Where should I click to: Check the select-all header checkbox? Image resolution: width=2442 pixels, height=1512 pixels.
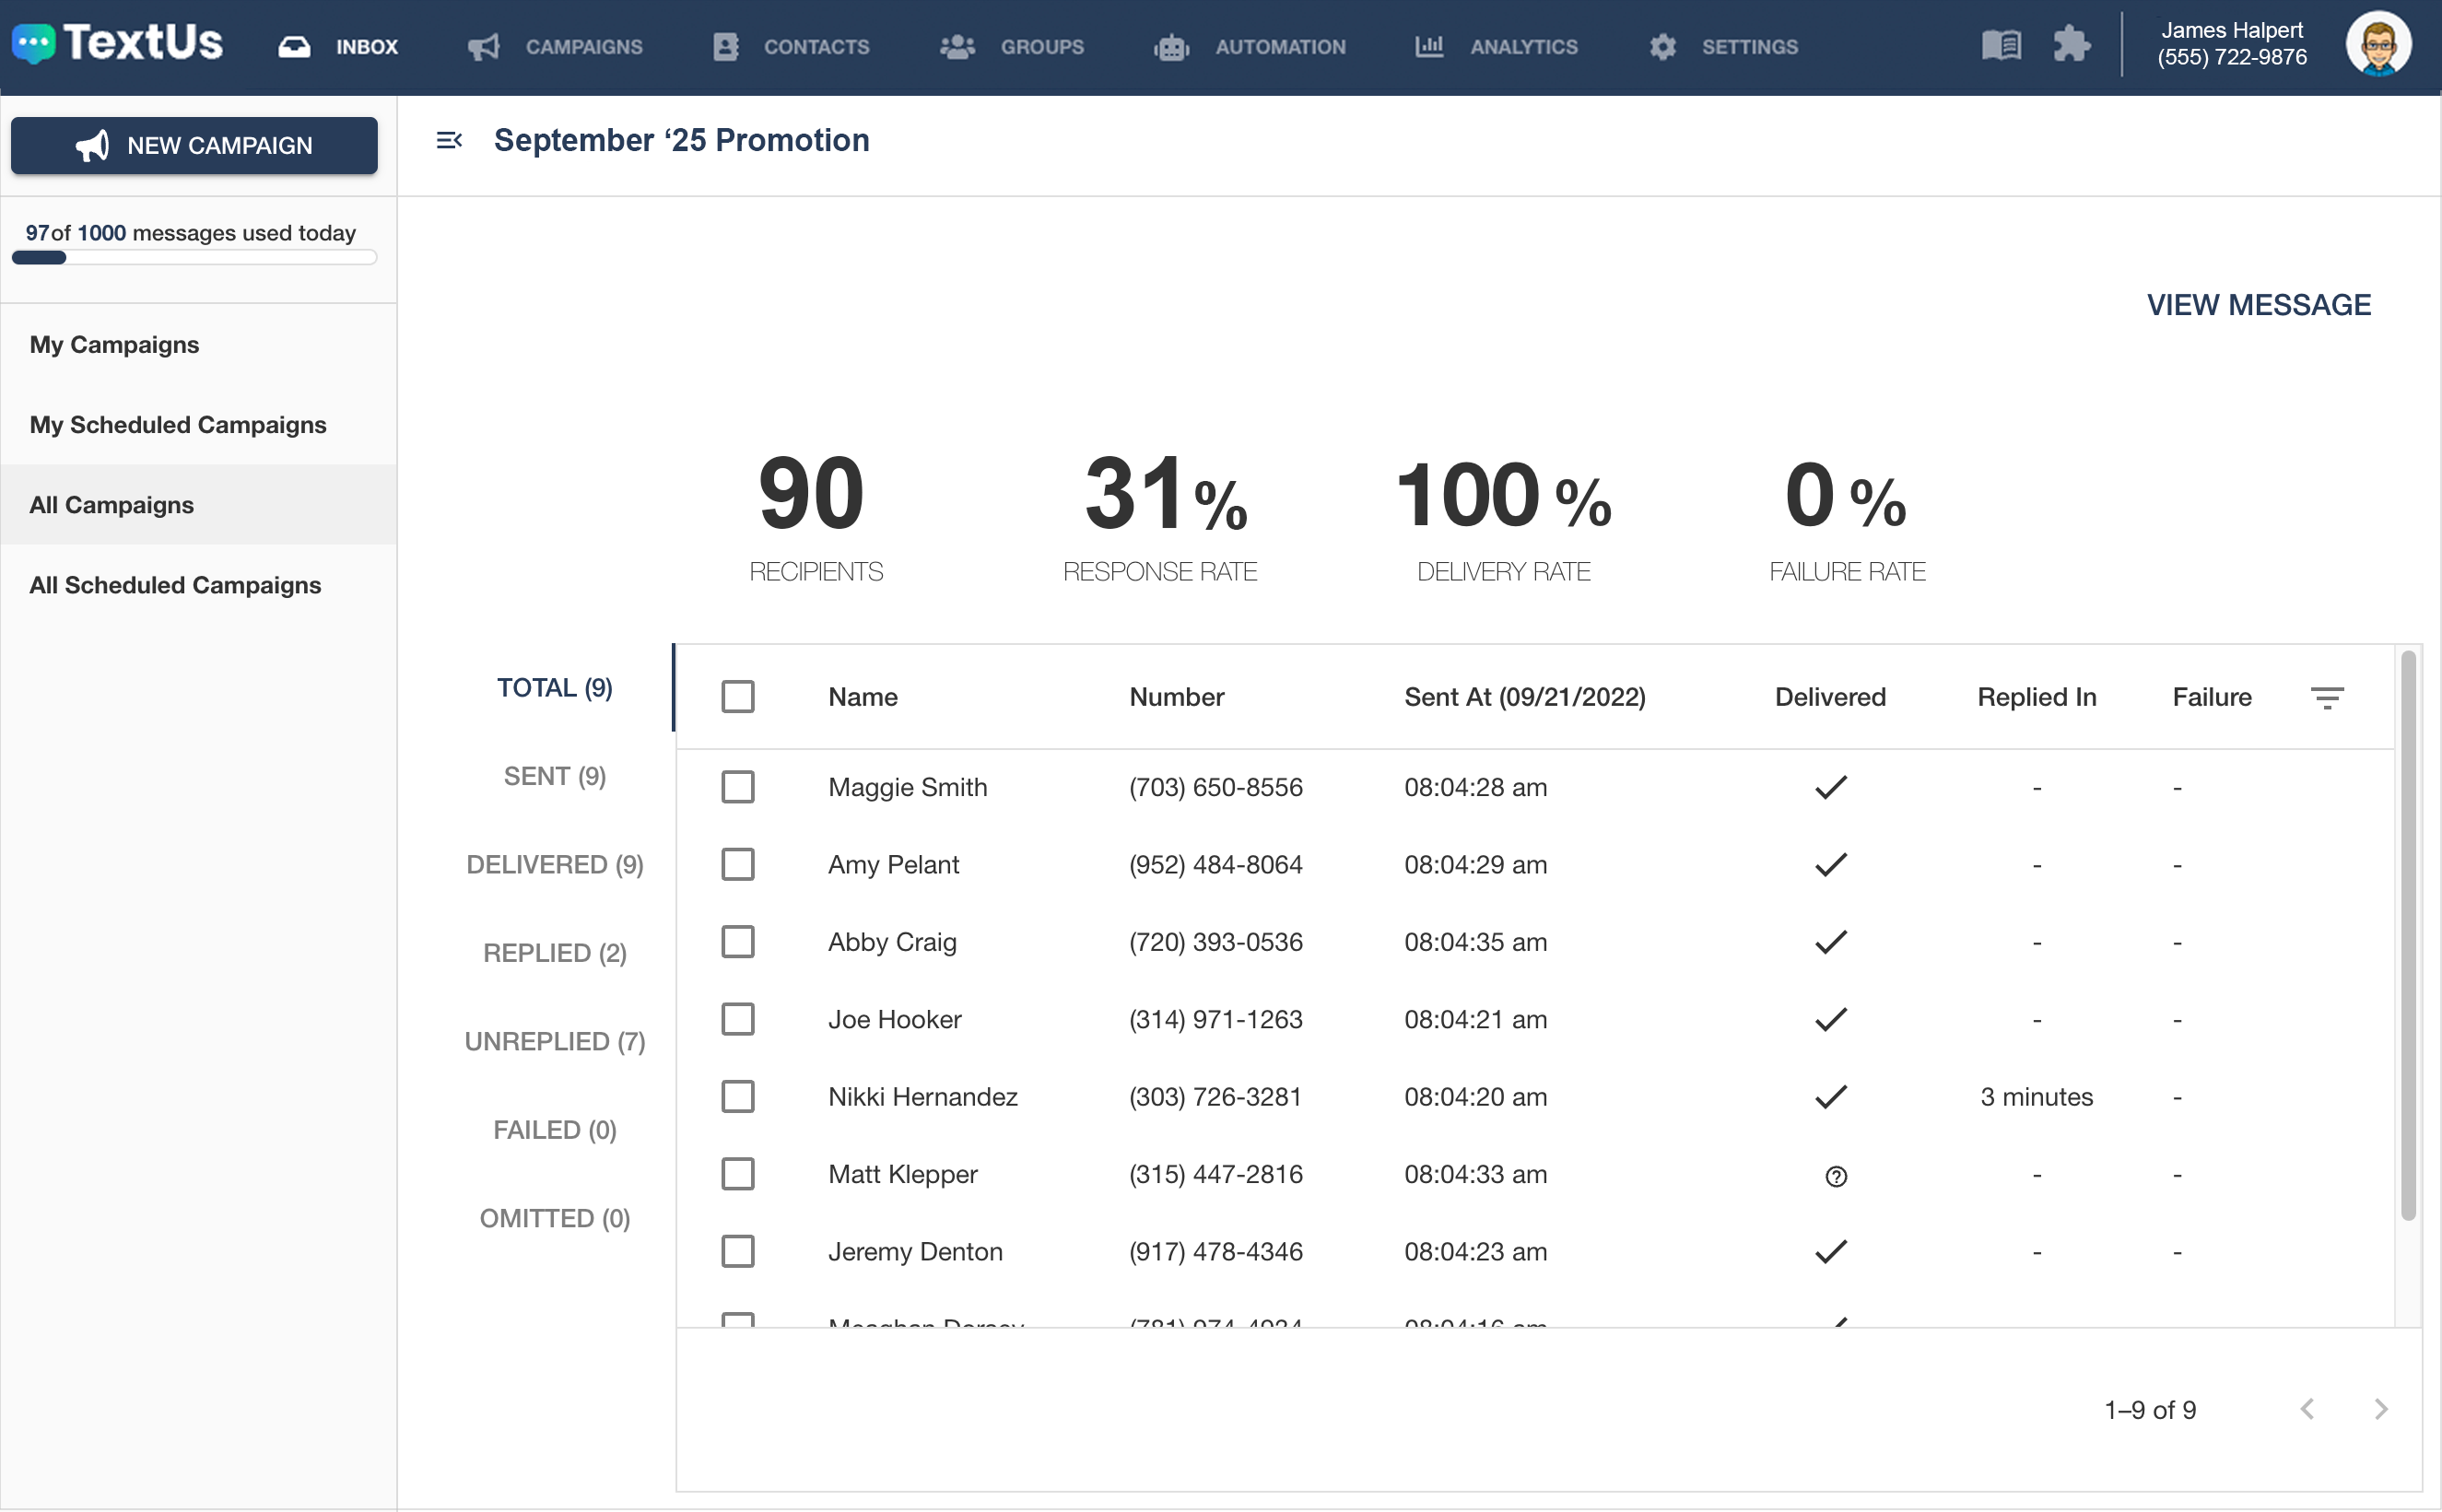coord(738,697)
